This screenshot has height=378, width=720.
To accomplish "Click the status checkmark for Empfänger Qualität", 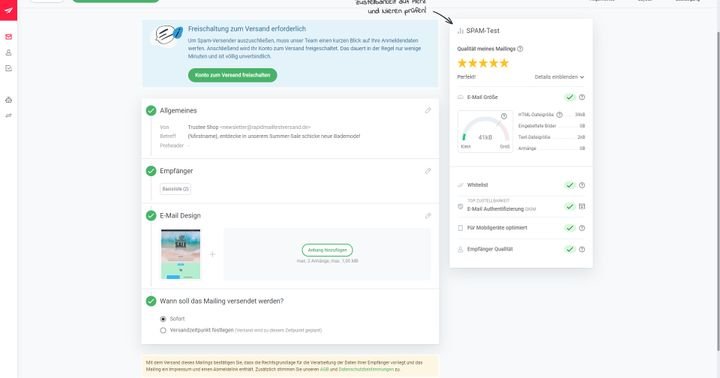I will point(569,249).
